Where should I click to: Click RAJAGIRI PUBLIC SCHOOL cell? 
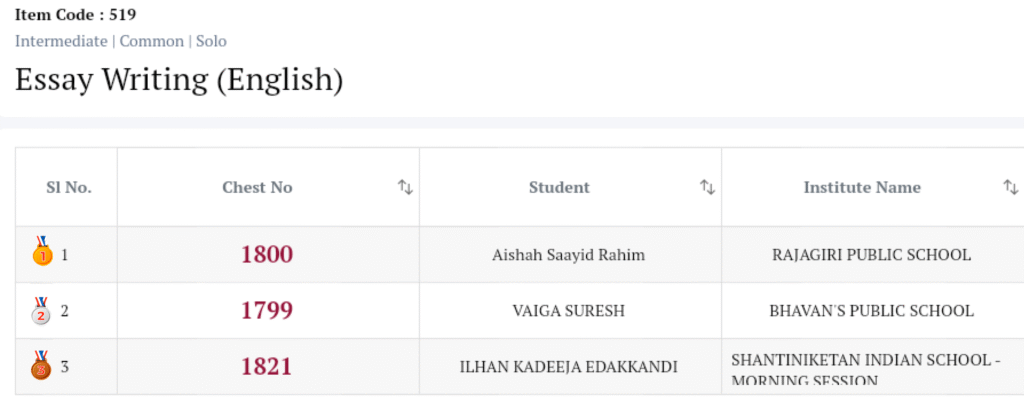coord(871,255)
